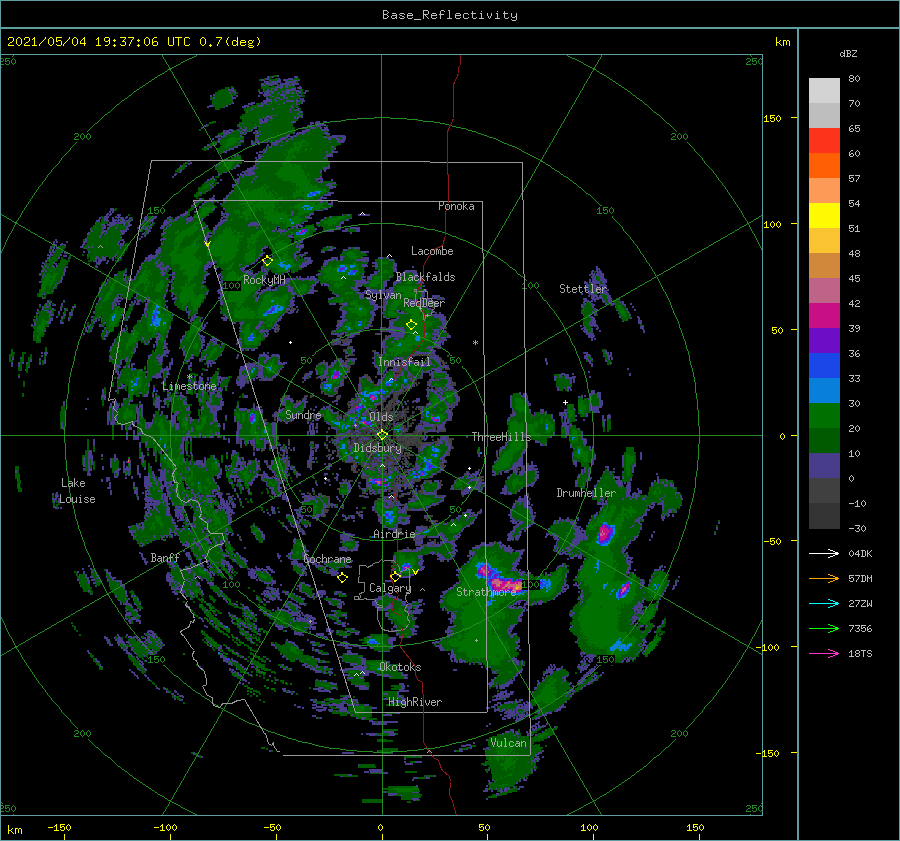Click the yellow radar site marker at Didsbury
This screenshot has height=841, width=900.
[x=382, y=435]
